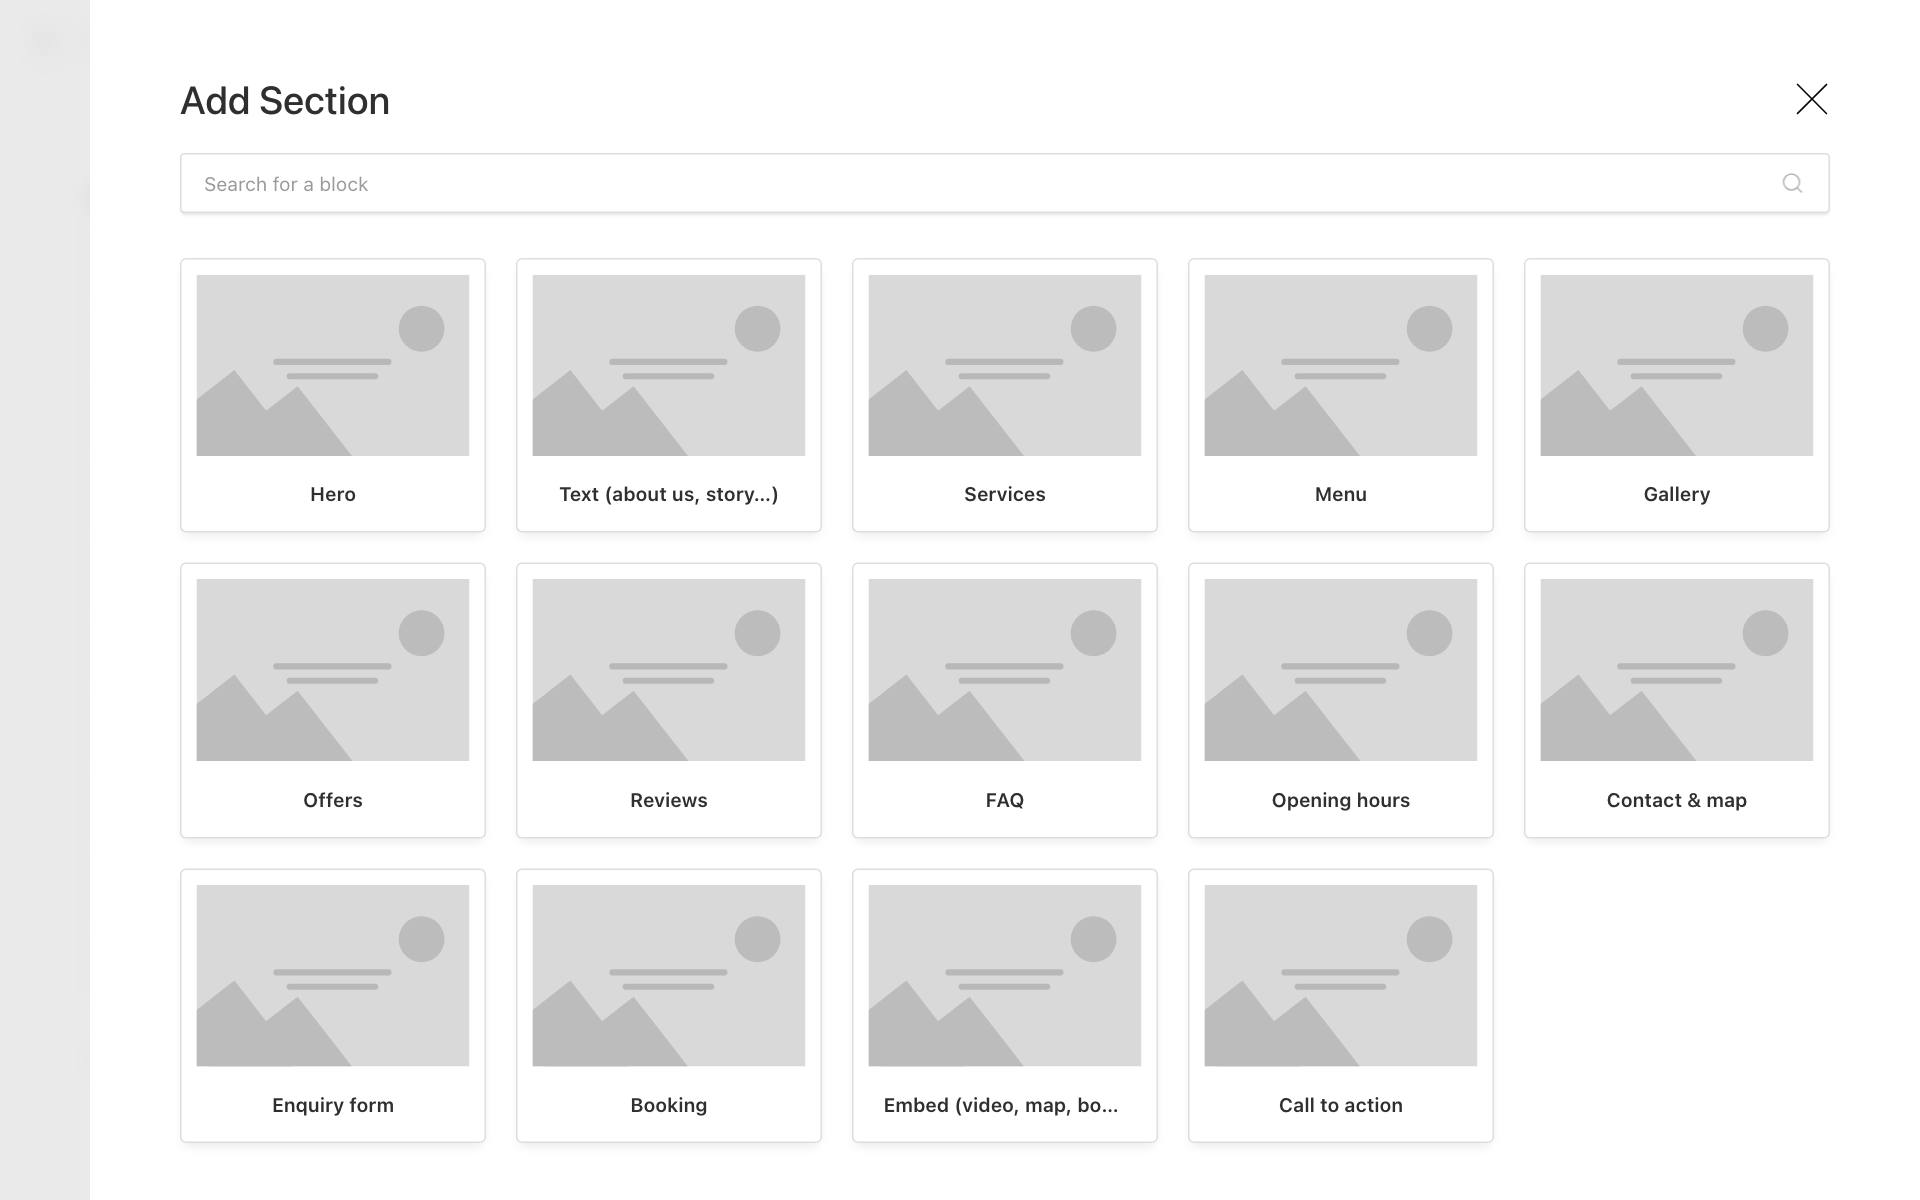Add the Opening hours block
This screenshot has height=1200, width=1920.
coord(1341,700)
